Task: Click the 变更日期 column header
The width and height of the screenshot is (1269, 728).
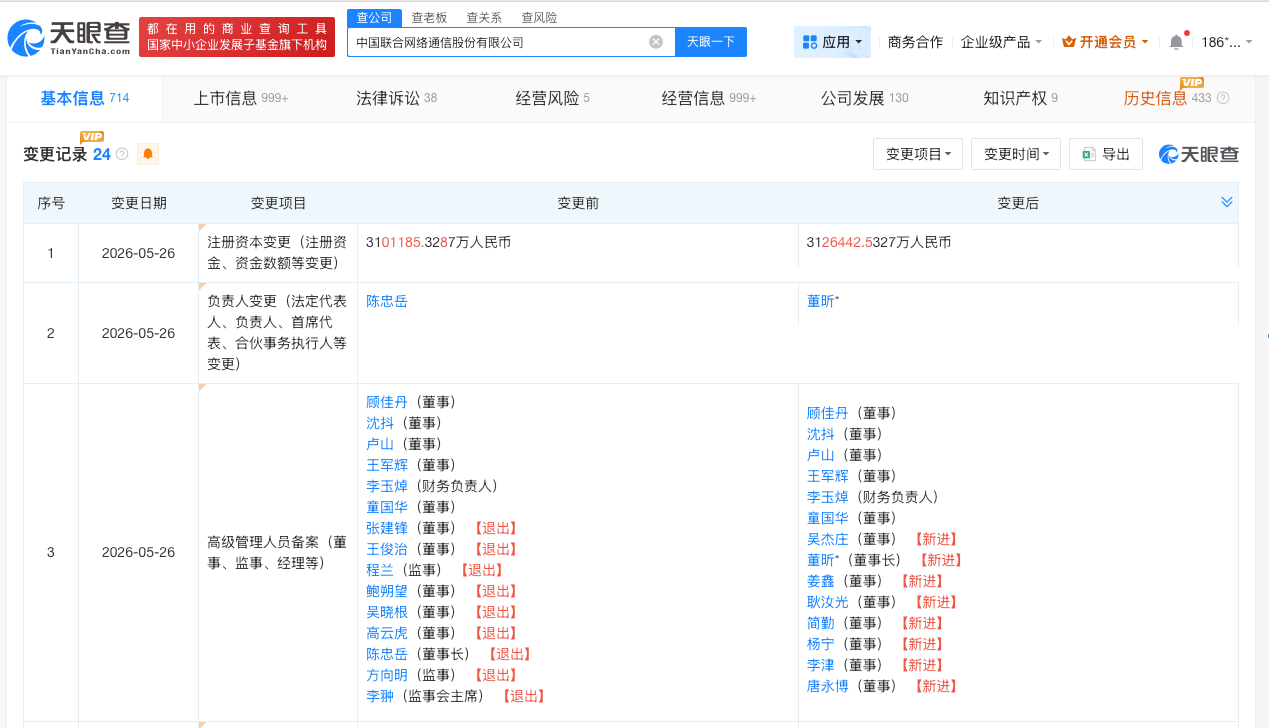Action: (x=138, y=203)
